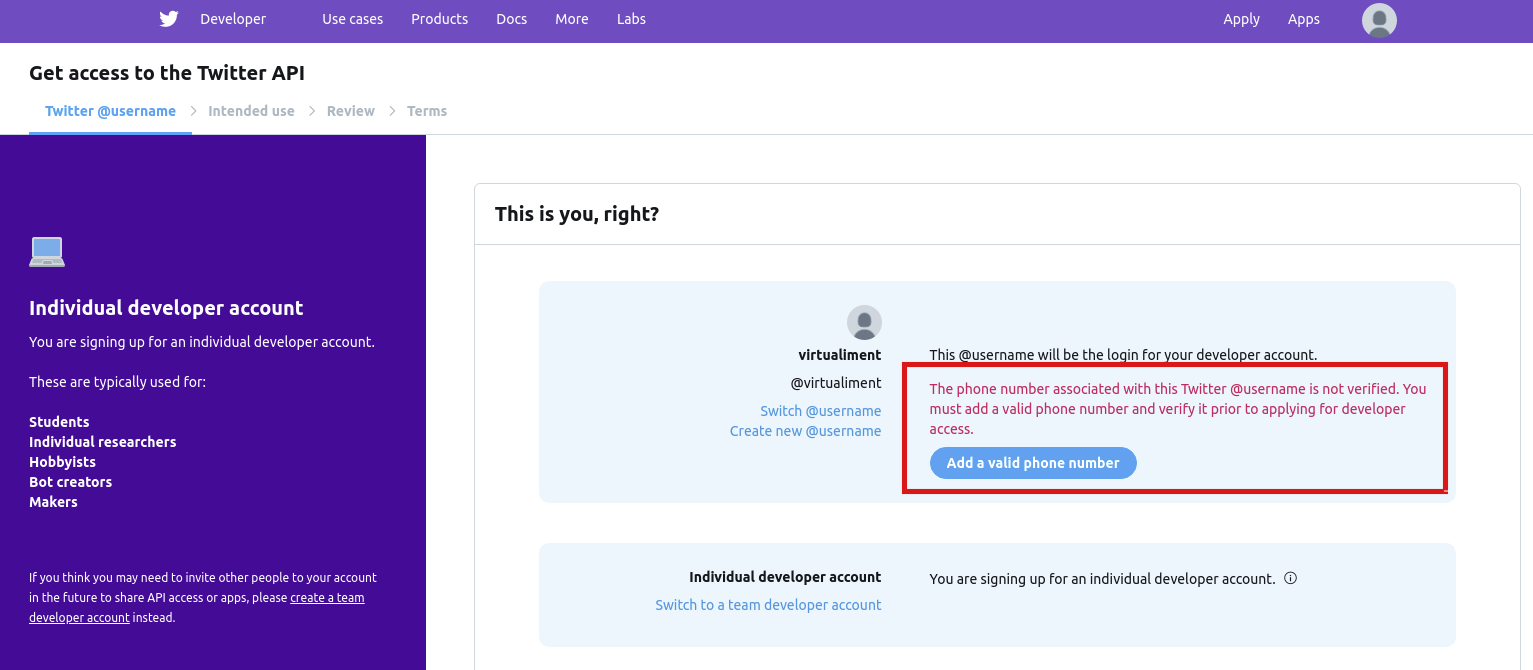Open the profile avatar in top bar
This screenshot has width=1533, height=670.
[1379, 20]
